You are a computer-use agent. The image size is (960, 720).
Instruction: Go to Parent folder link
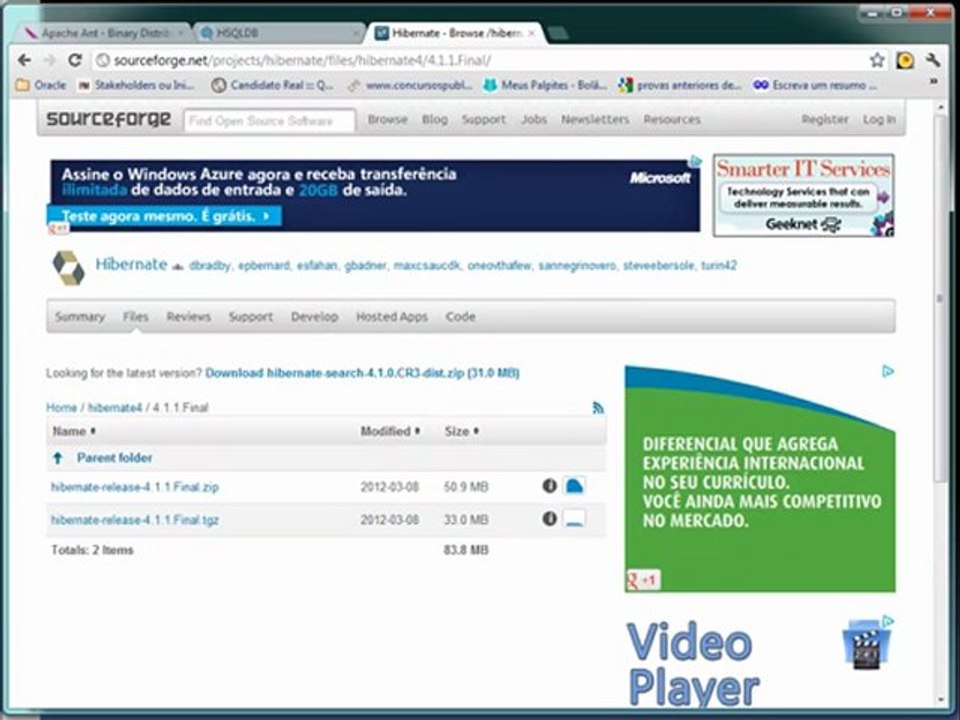[114, 457]
